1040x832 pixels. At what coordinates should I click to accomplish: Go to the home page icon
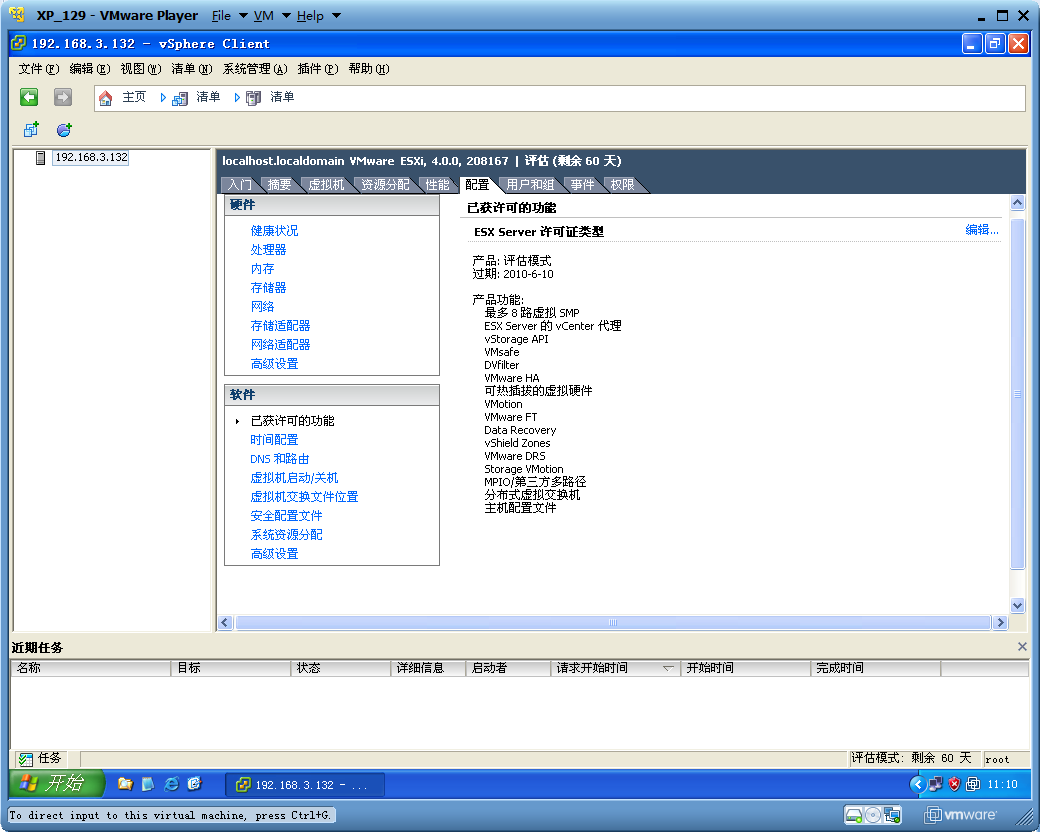(x=105, y=99)
